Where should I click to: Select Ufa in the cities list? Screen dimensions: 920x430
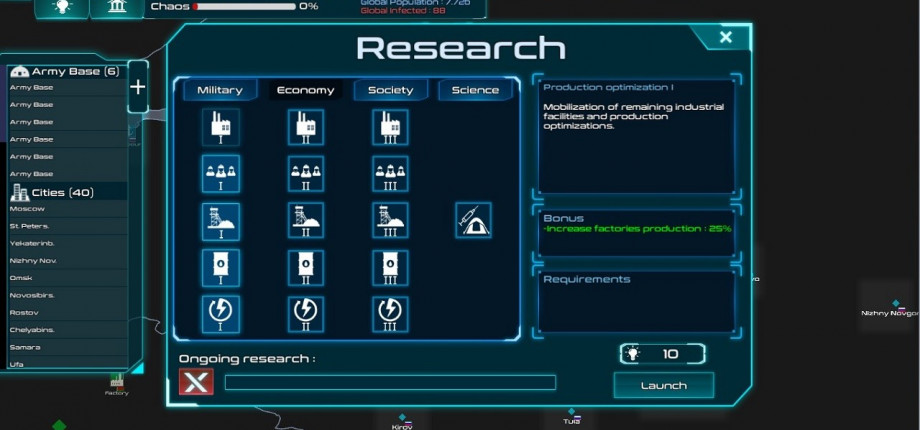(68, 364)
